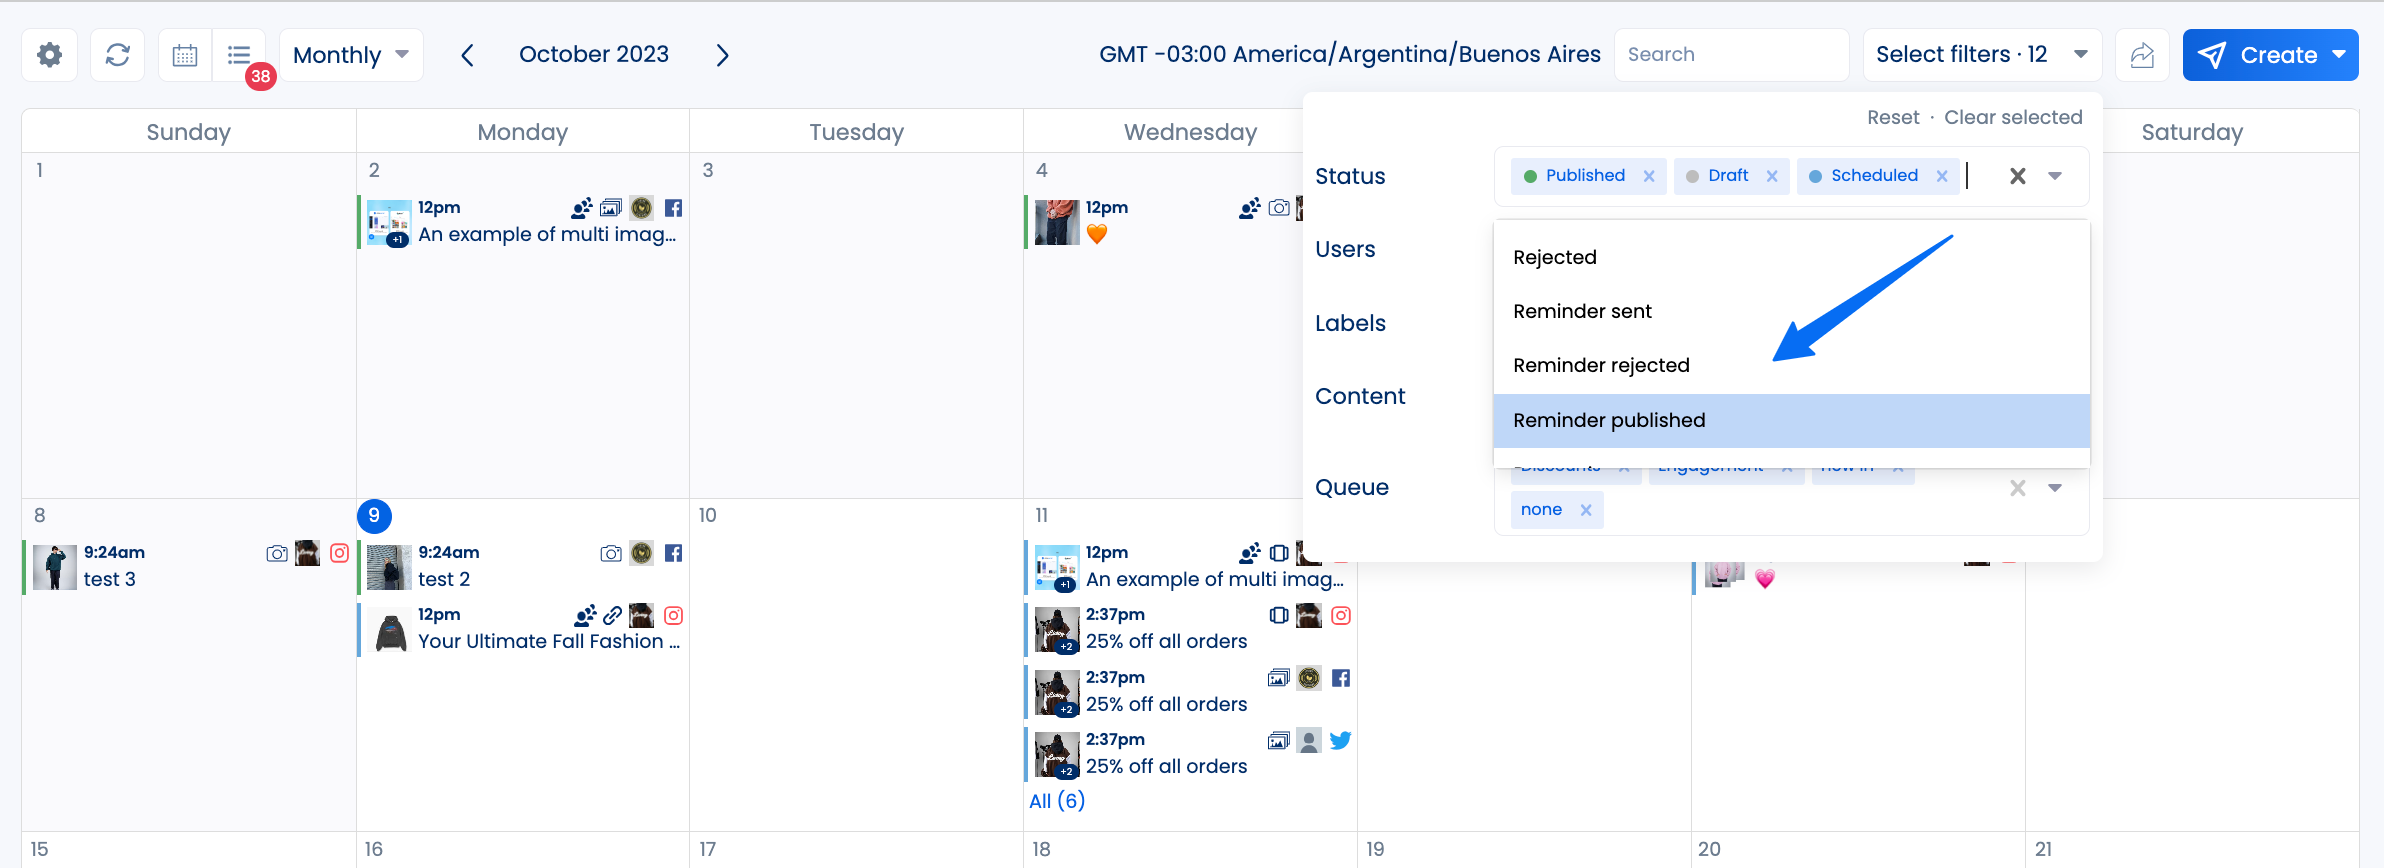2384x868 pixels.
Task: Click gallery icon on Twitter 25% off post
Action: tap(1279, 740)
